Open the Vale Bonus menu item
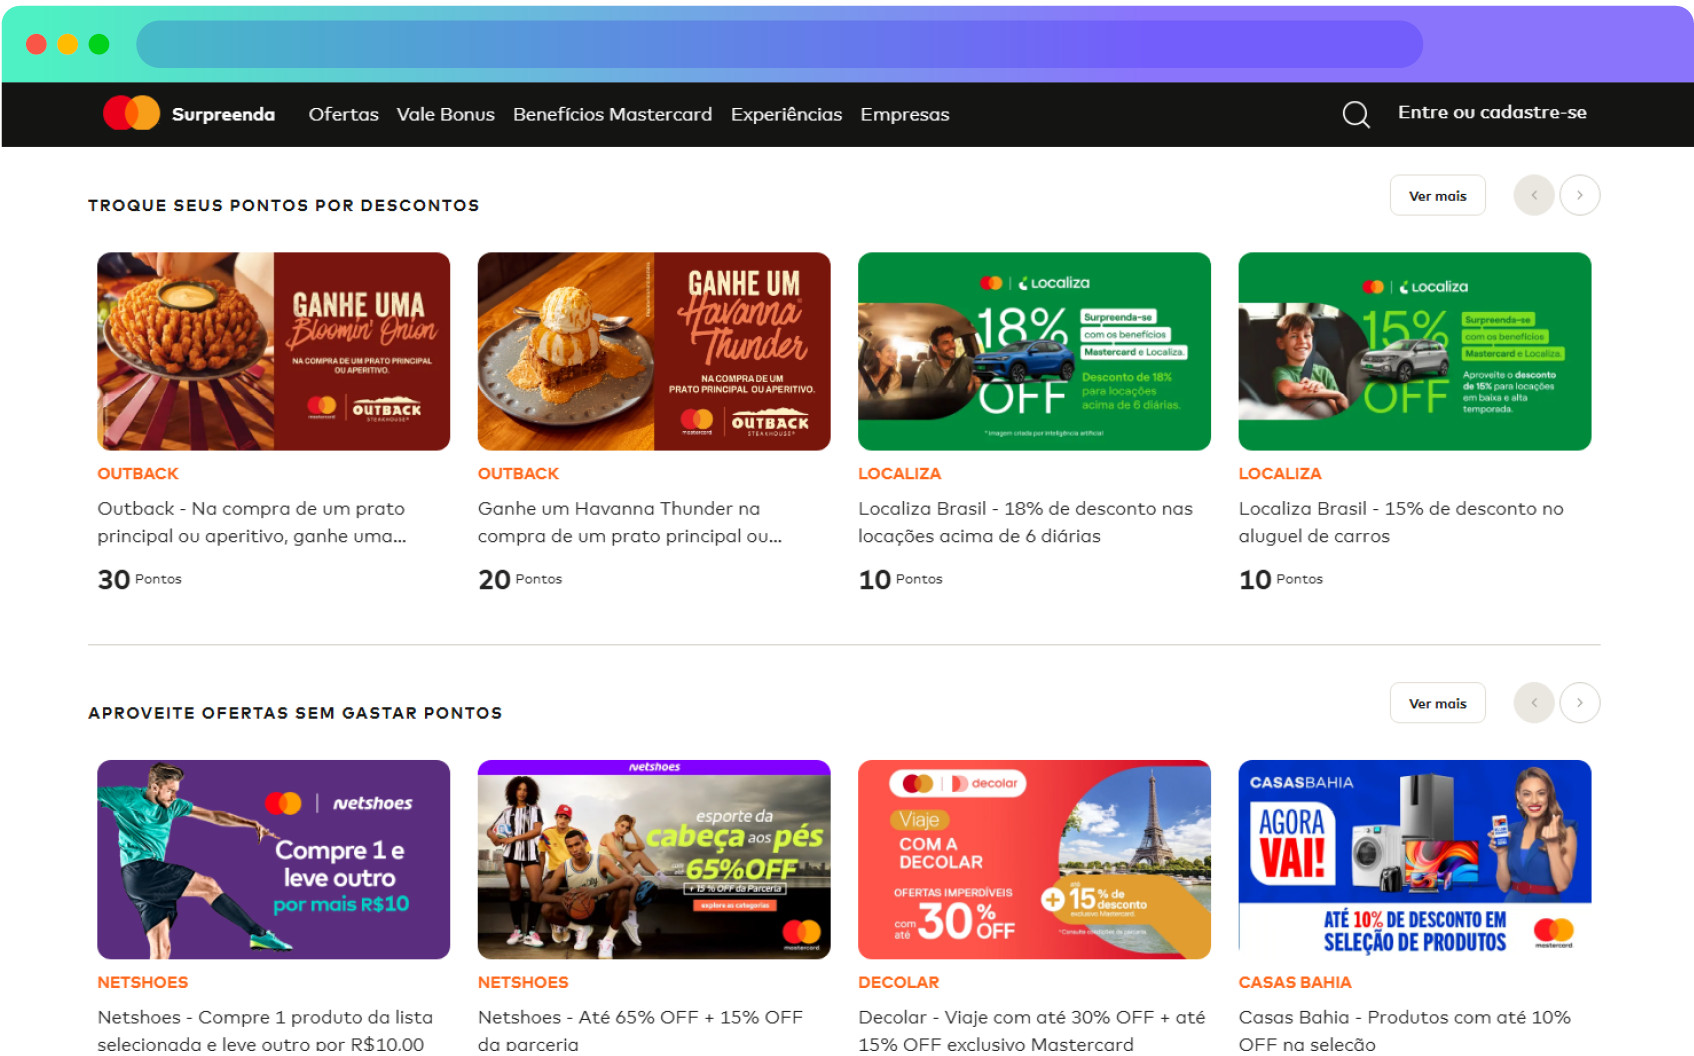 pos(445,114)
